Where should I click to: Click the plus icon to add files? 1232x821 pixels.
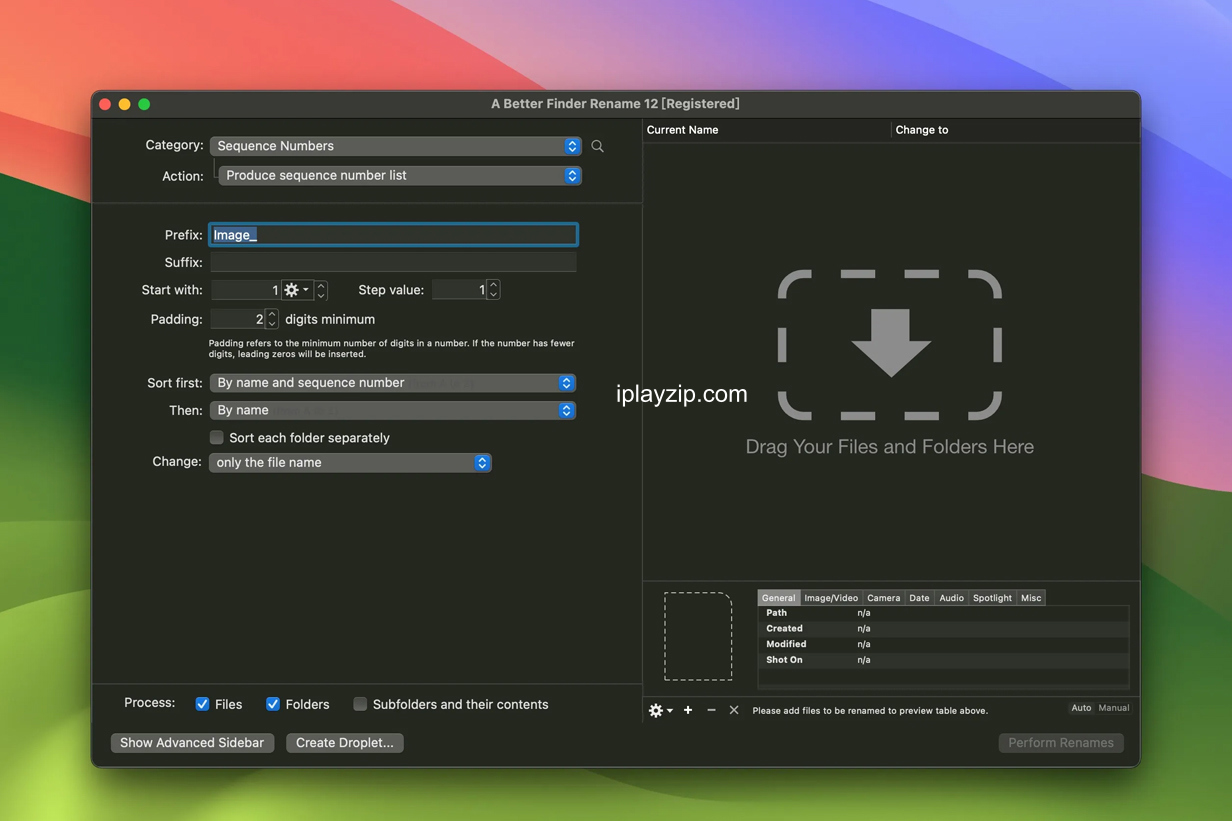(688, 710)
